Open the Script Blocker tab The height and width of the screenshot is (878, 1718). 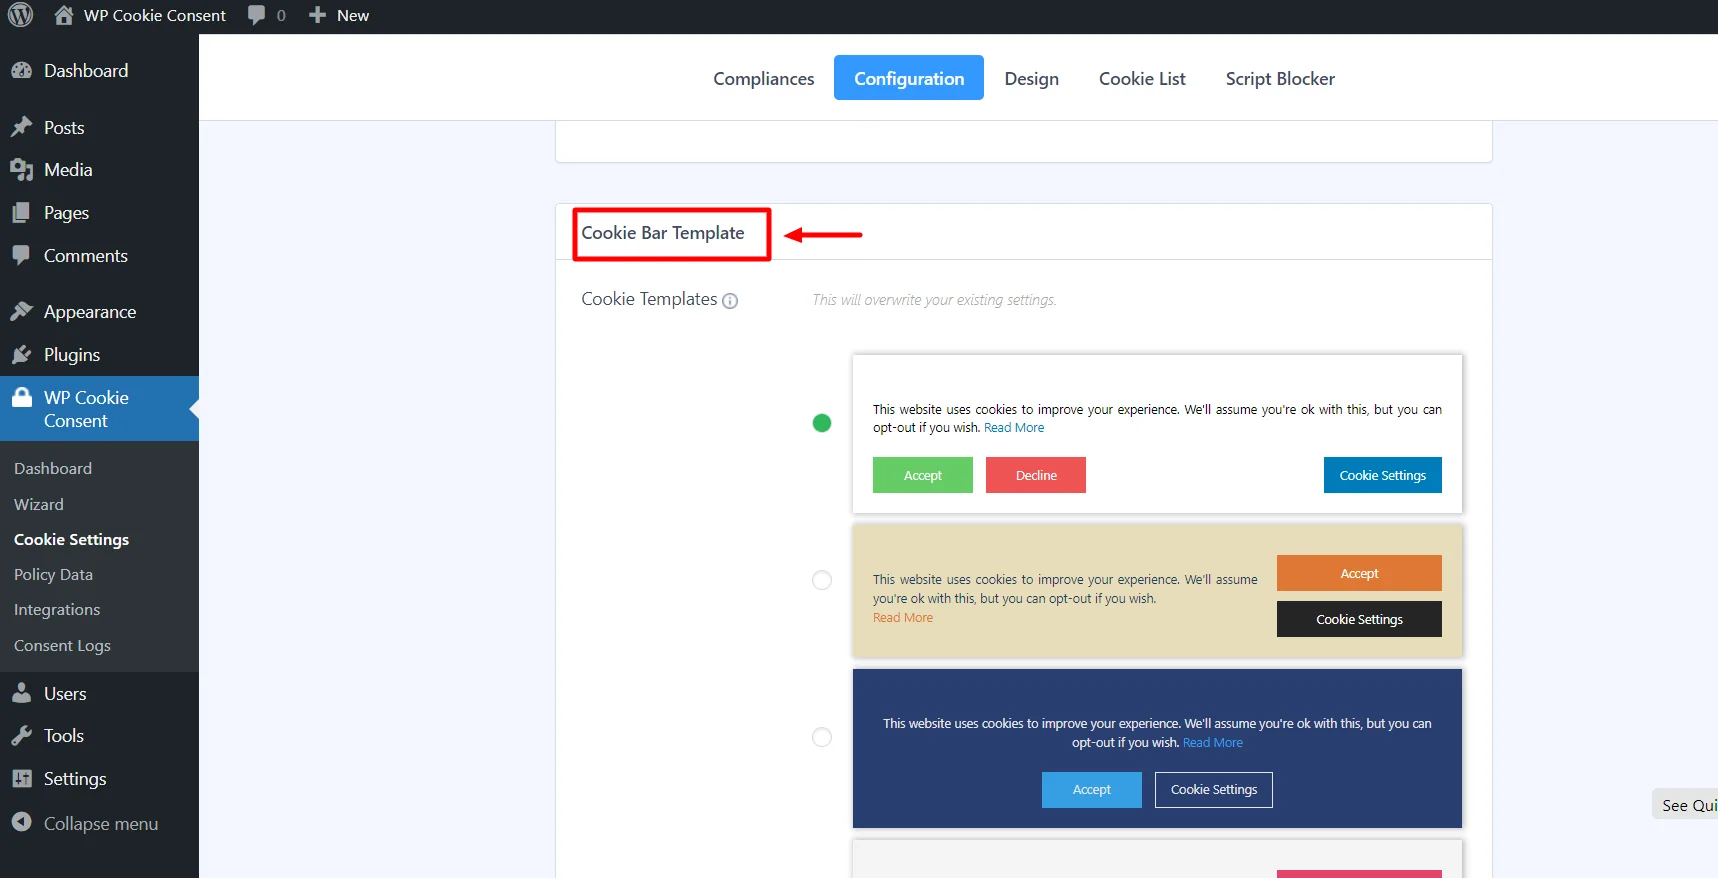pos(1279,79)
